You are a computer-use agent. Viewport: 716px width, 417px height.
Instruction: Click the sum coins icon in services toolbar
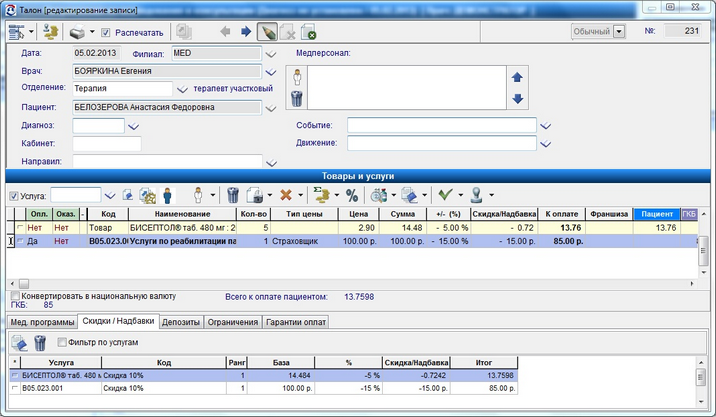click(322, 195)
